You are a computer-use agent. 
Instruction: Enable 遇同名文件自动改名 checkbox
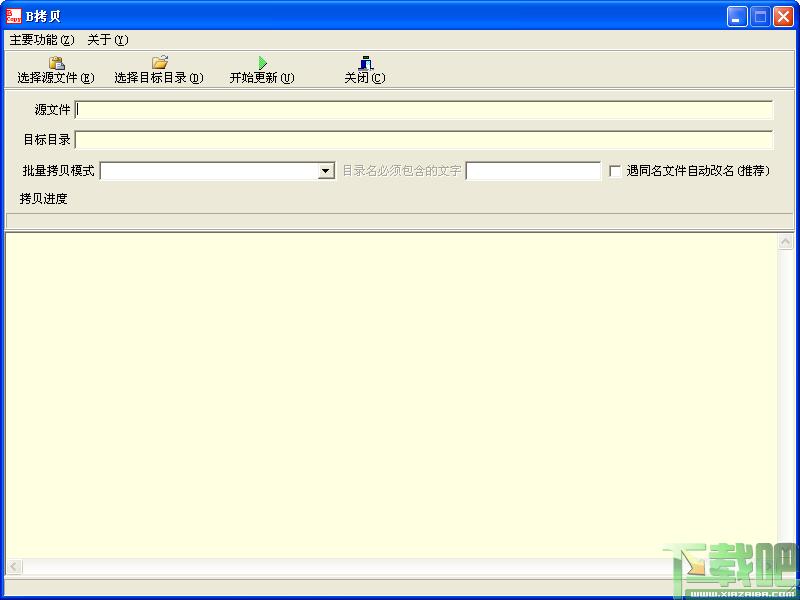615,171
